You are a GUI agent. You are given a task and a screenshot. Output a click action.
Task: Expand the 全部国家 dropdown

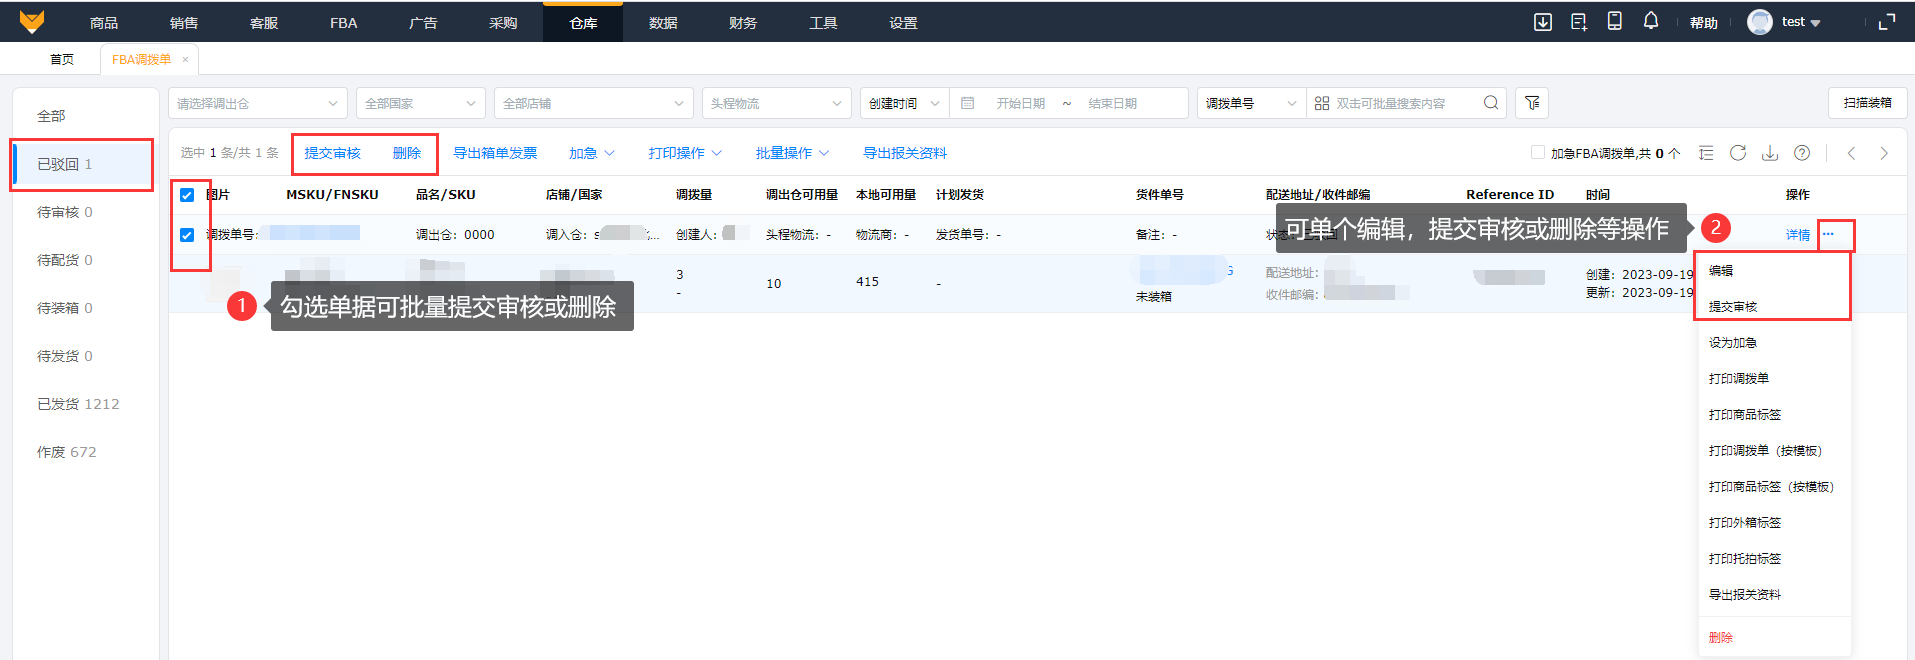click(x=420, y=103)
